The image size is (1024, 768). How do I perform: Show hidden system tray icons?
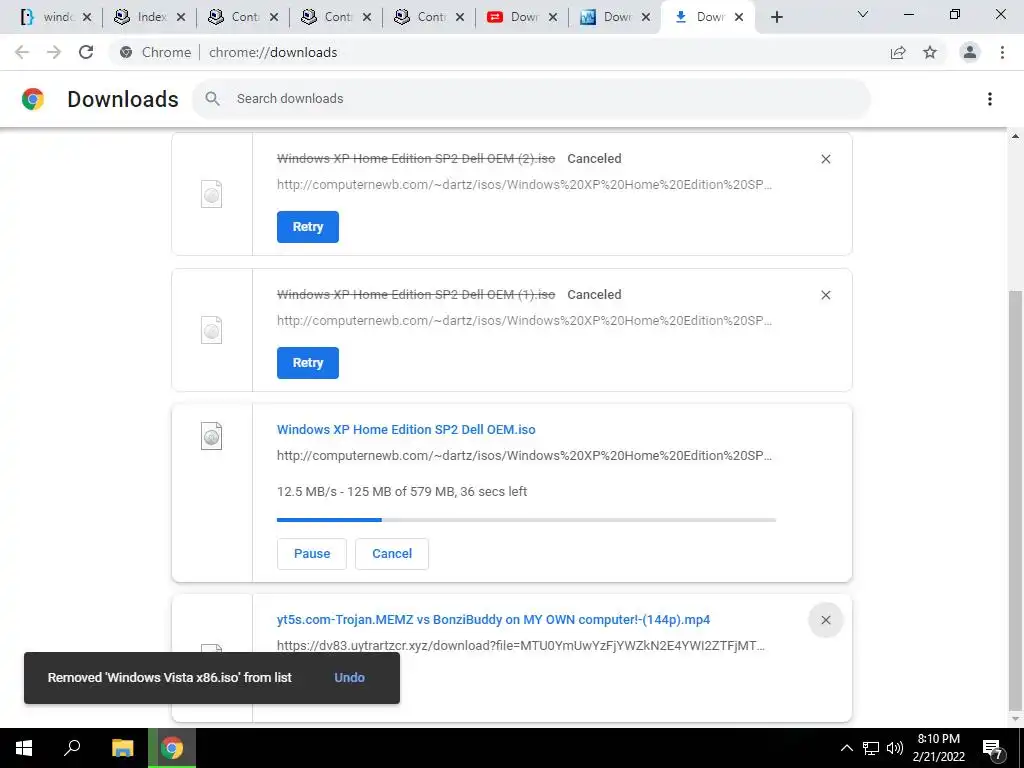click(846, 748)
